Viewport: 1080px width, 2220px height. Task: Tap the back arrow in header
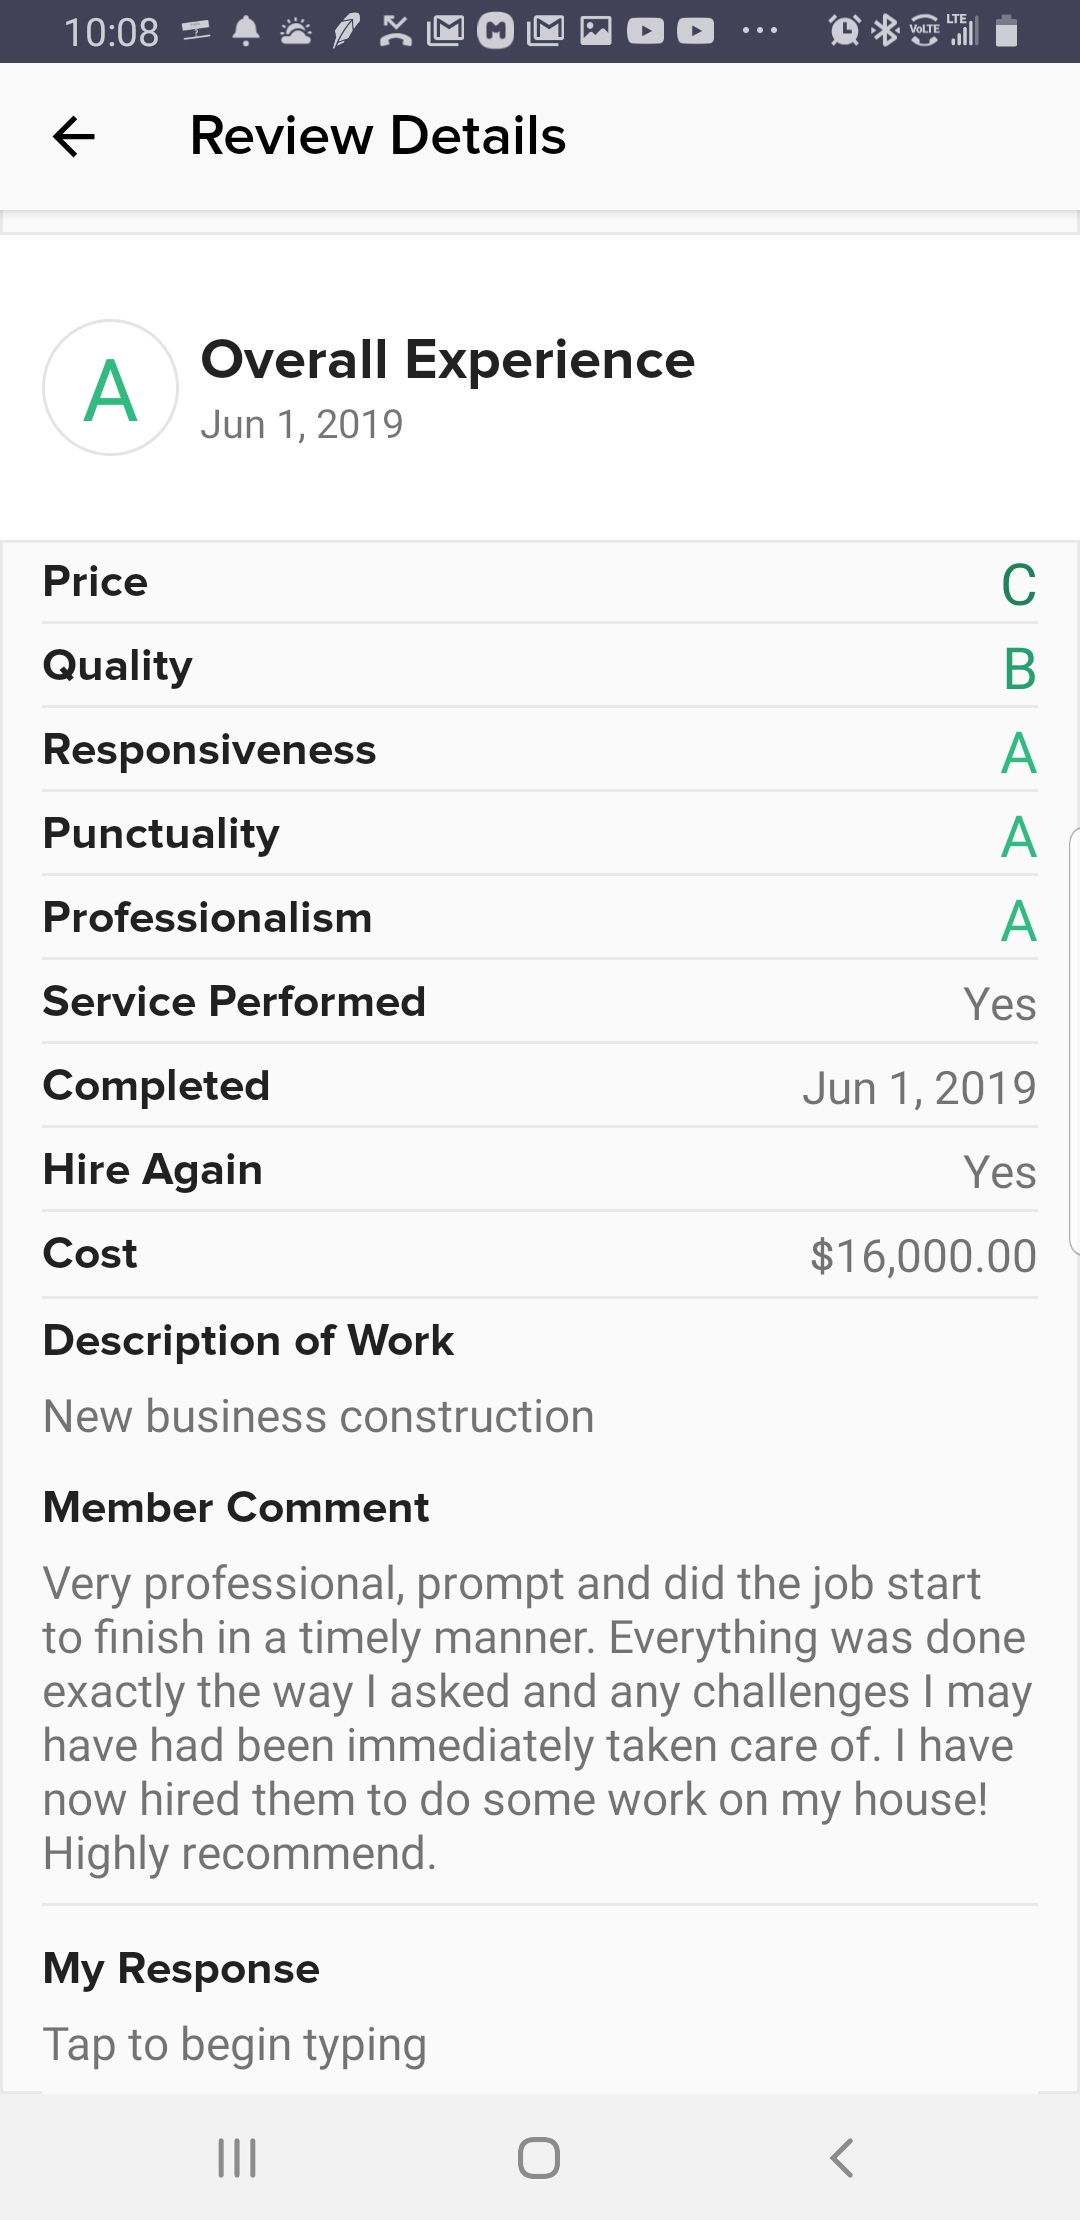pyautogui.click(x=74, y=137)
